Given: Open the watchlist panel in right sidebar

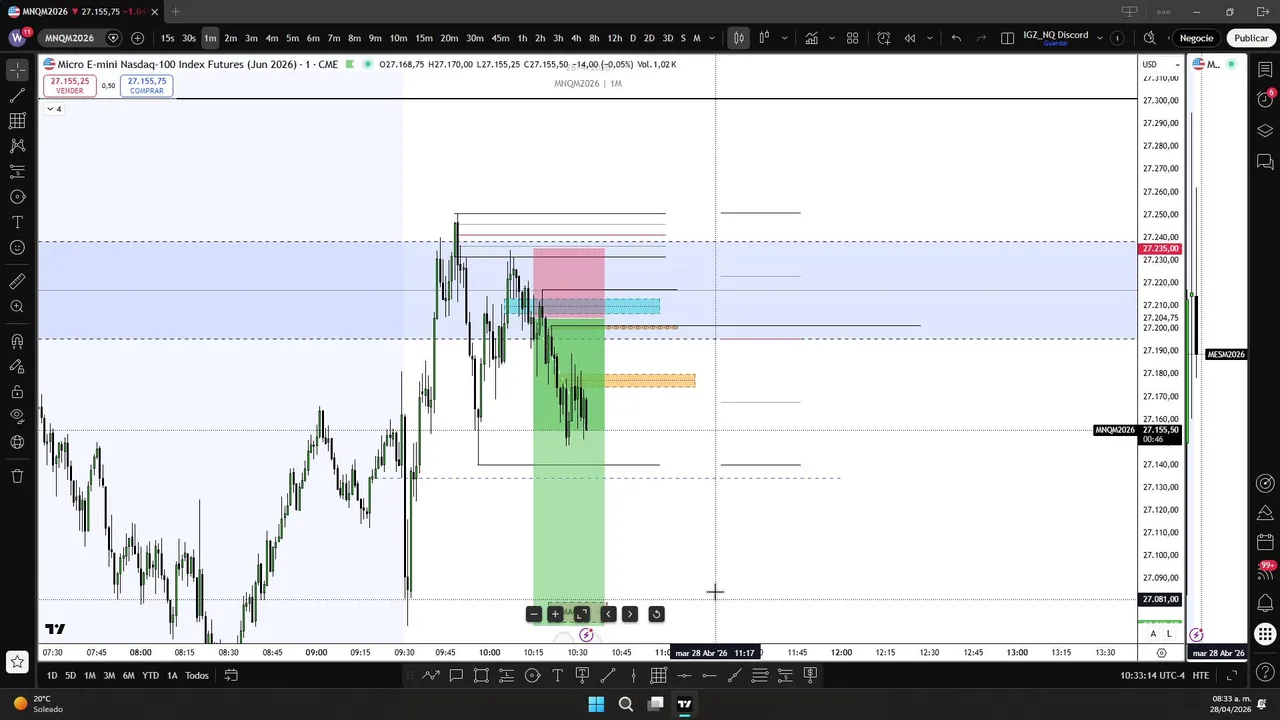Looking at the screenshot, I should coord(1265,70).
